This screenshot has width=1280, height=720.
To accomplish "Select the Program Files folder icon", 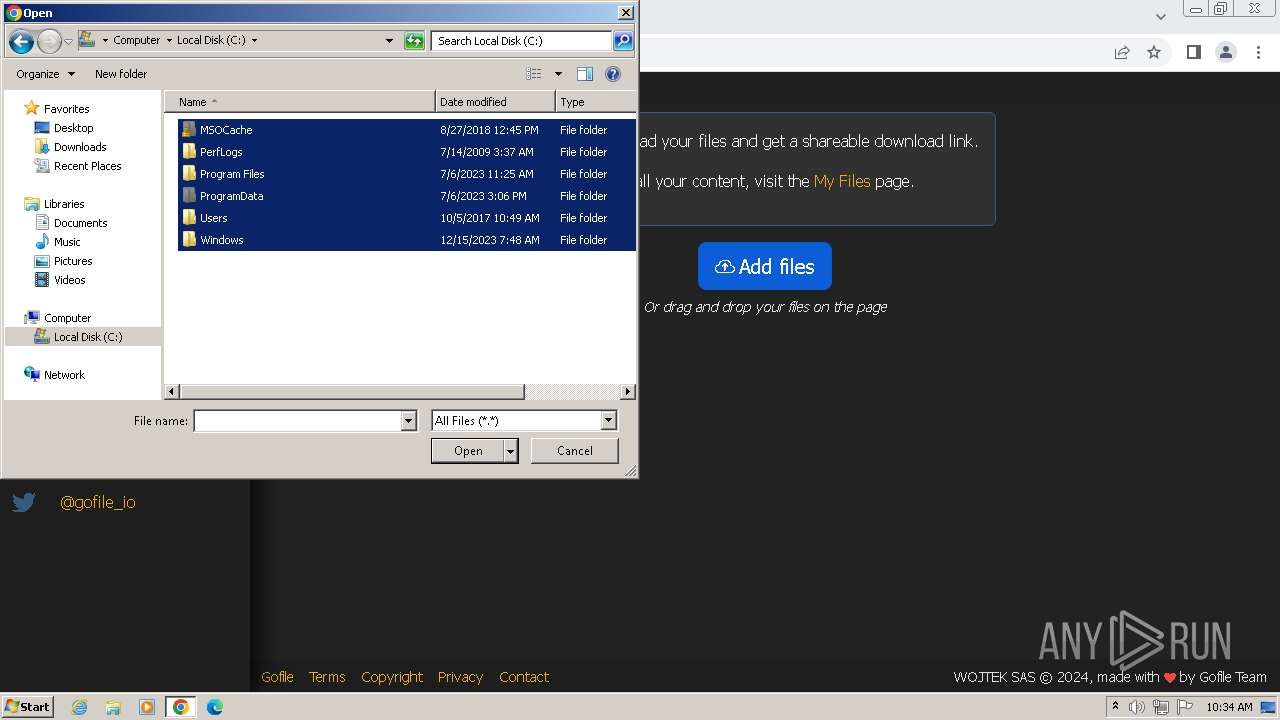I will (x=189, y=174).
